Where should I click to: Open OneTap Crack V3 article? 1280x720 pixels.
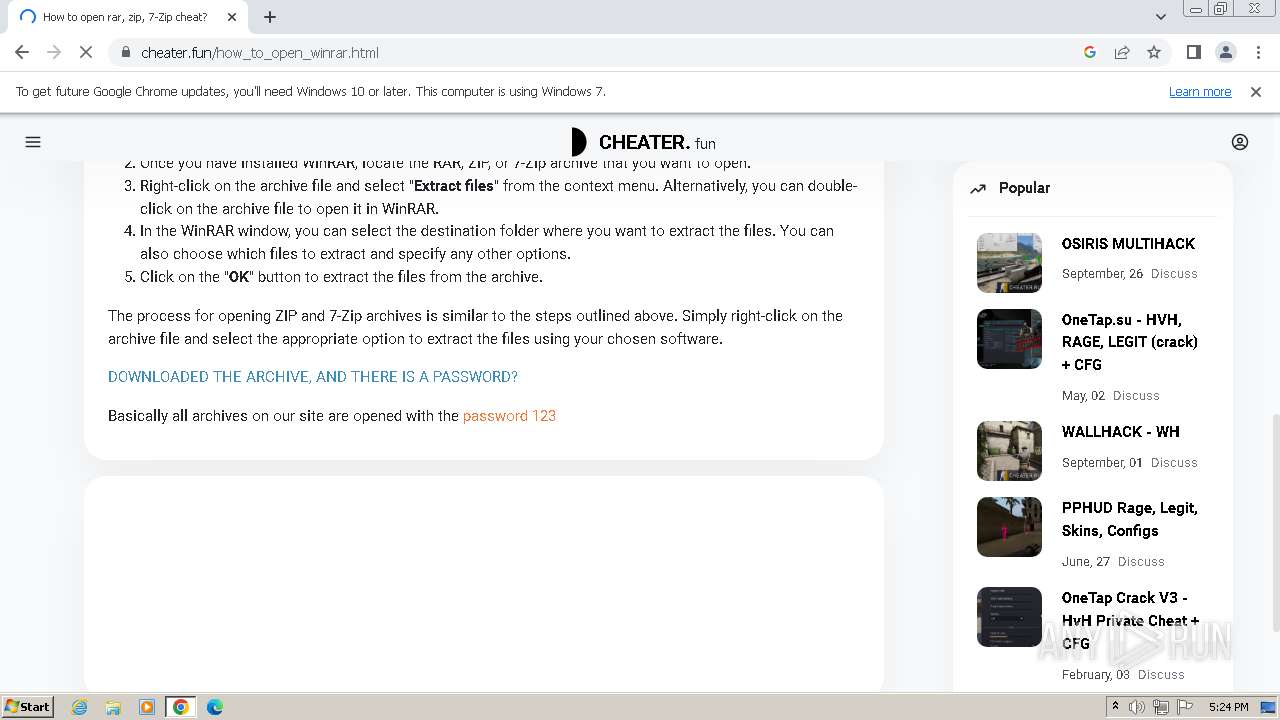tap(1130, 620)
